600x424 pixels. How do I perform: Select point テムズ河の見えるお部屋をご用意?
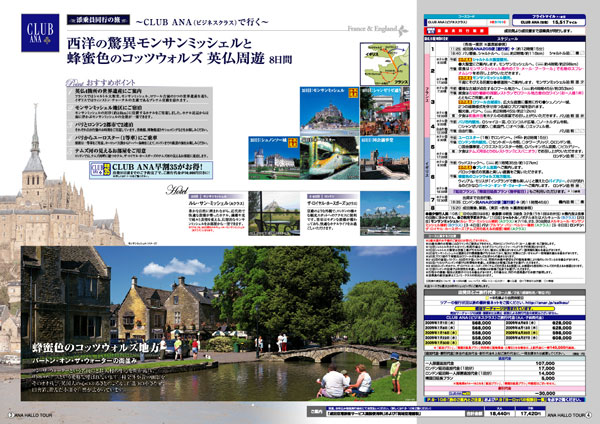point(110,151)
